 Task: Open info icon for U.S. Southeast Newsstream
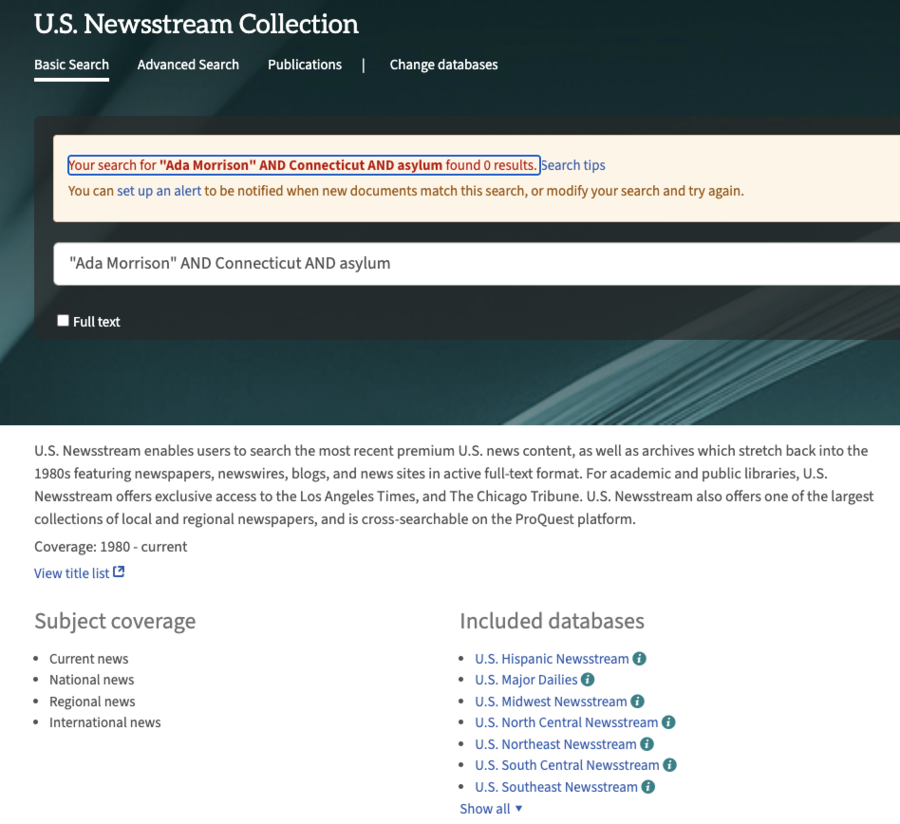coord(649,787)
